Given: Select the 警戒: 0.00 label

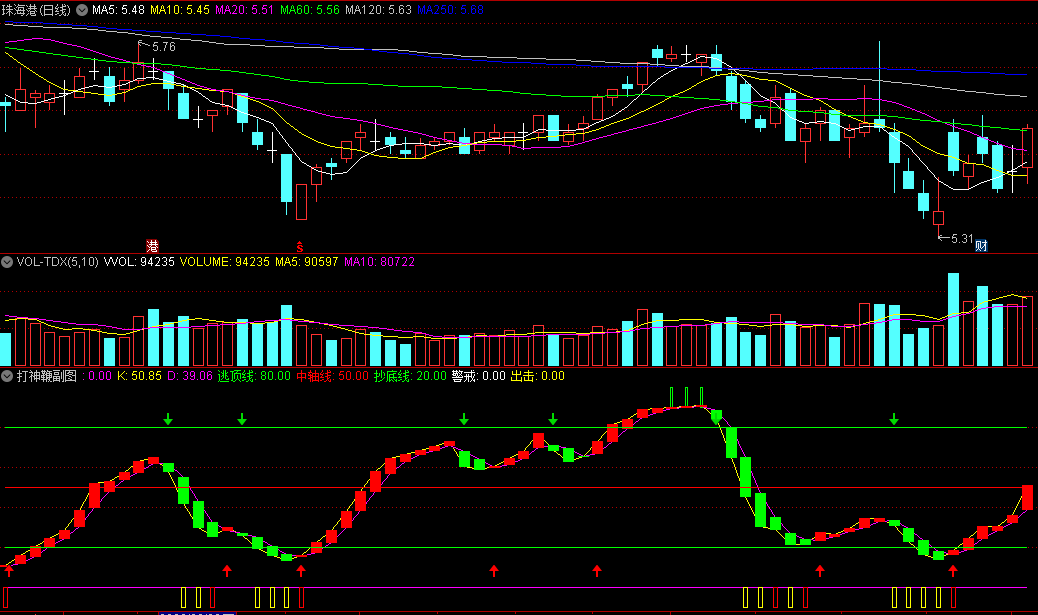Looking at the screenshot, I should [x=479, y=376].
